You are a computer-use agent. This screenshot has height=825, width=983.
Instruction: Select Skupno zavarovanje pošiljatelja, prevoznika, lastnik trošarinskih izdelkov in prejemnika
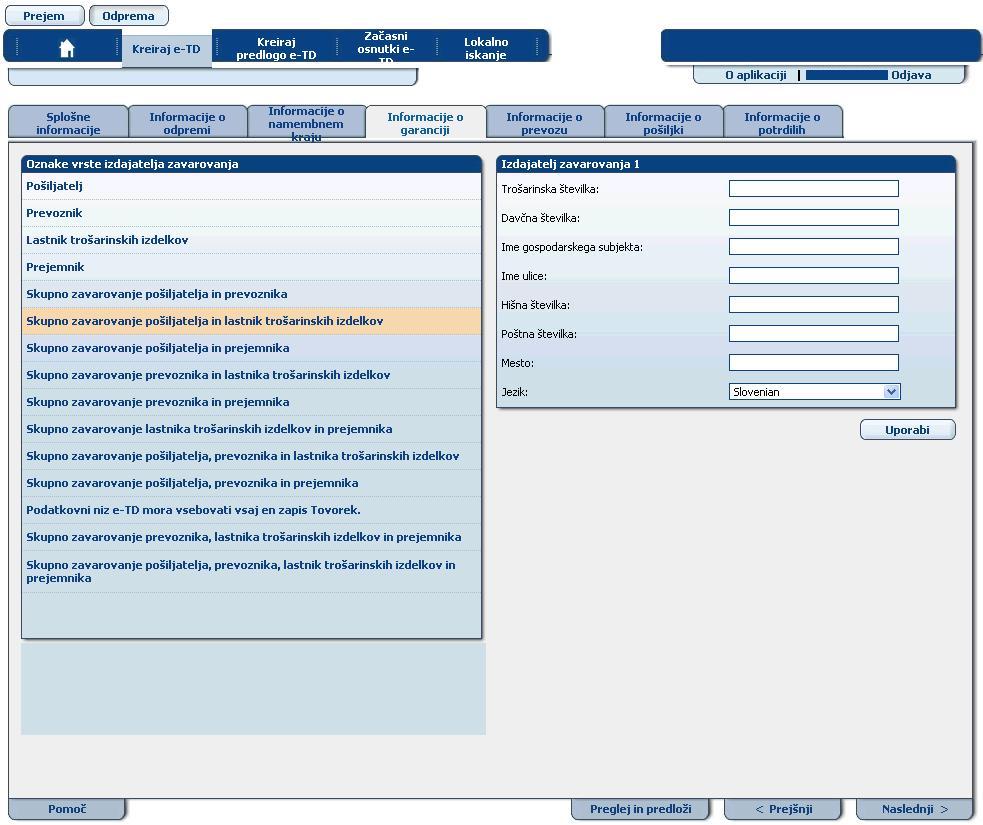click(x=251, y=571)
